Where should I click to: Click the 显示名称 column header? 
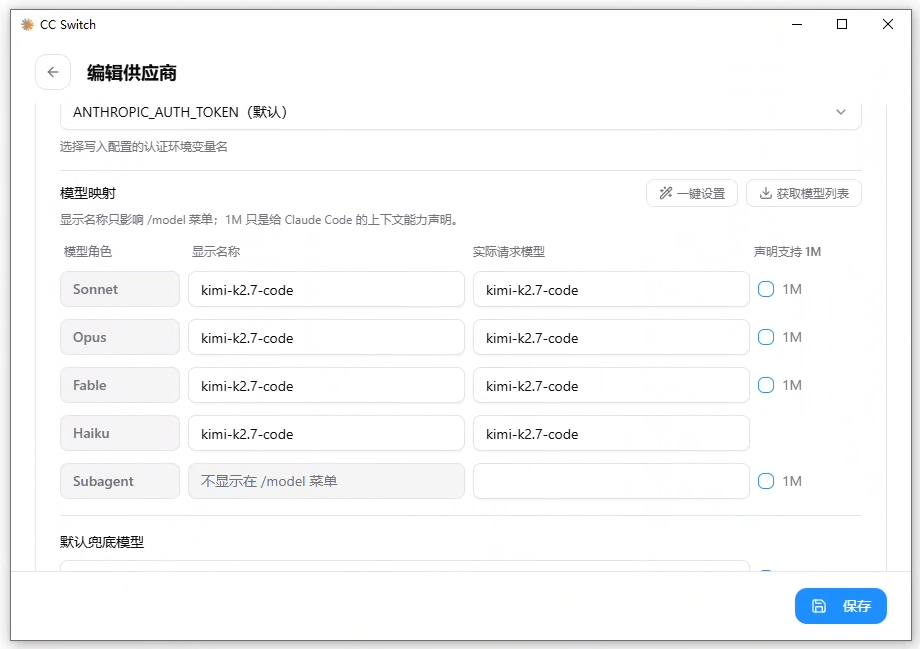(x=216, y=252)
